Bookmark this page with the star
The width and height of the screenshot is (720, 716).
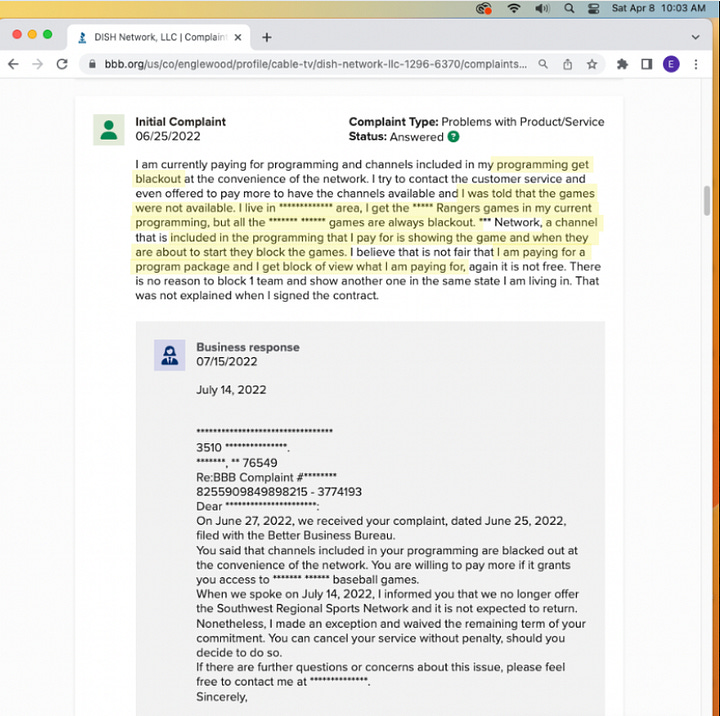tap(592, 64)
